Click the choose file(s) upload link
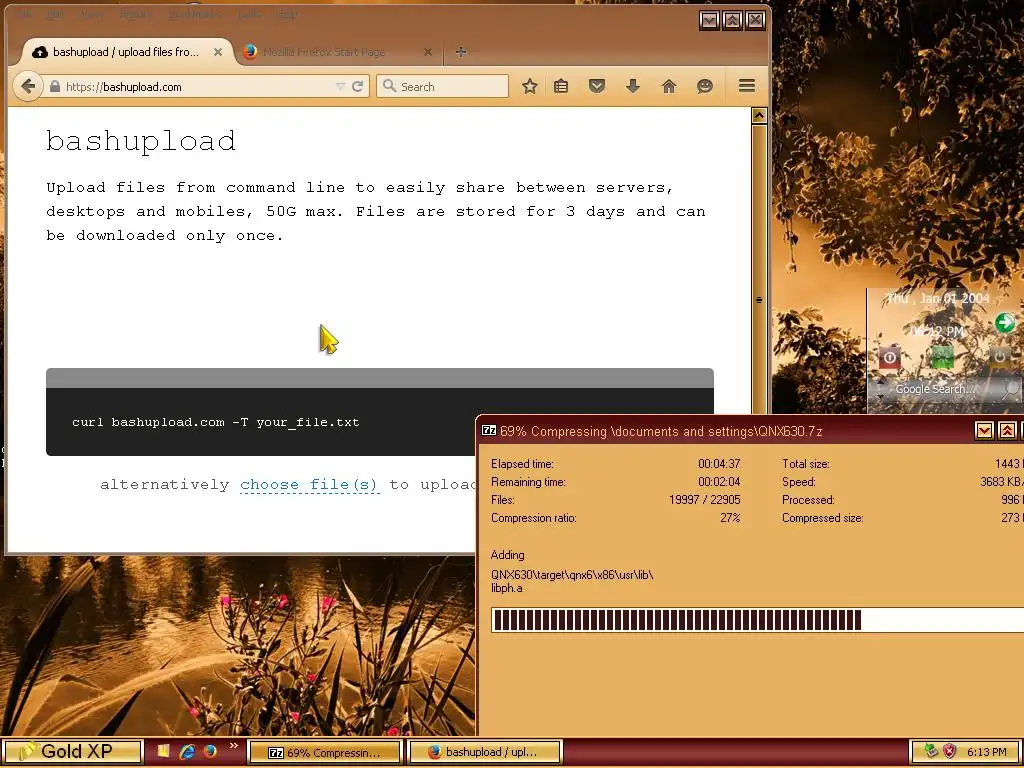The image size is (1024, 768). [309, 485]
